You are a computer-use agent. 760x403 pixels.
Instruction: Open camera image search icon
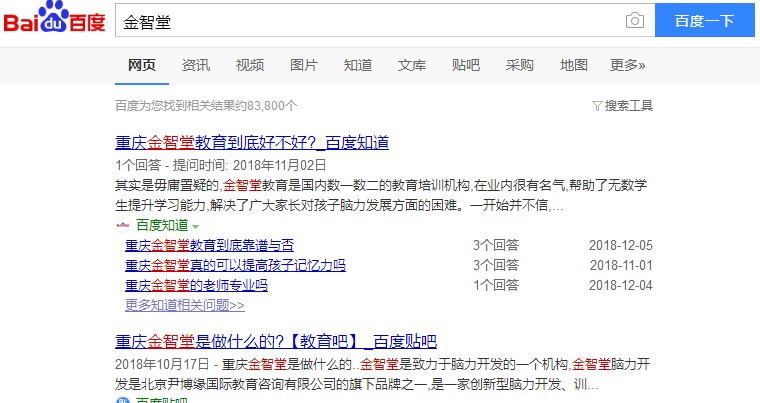(x=634, y=21)
